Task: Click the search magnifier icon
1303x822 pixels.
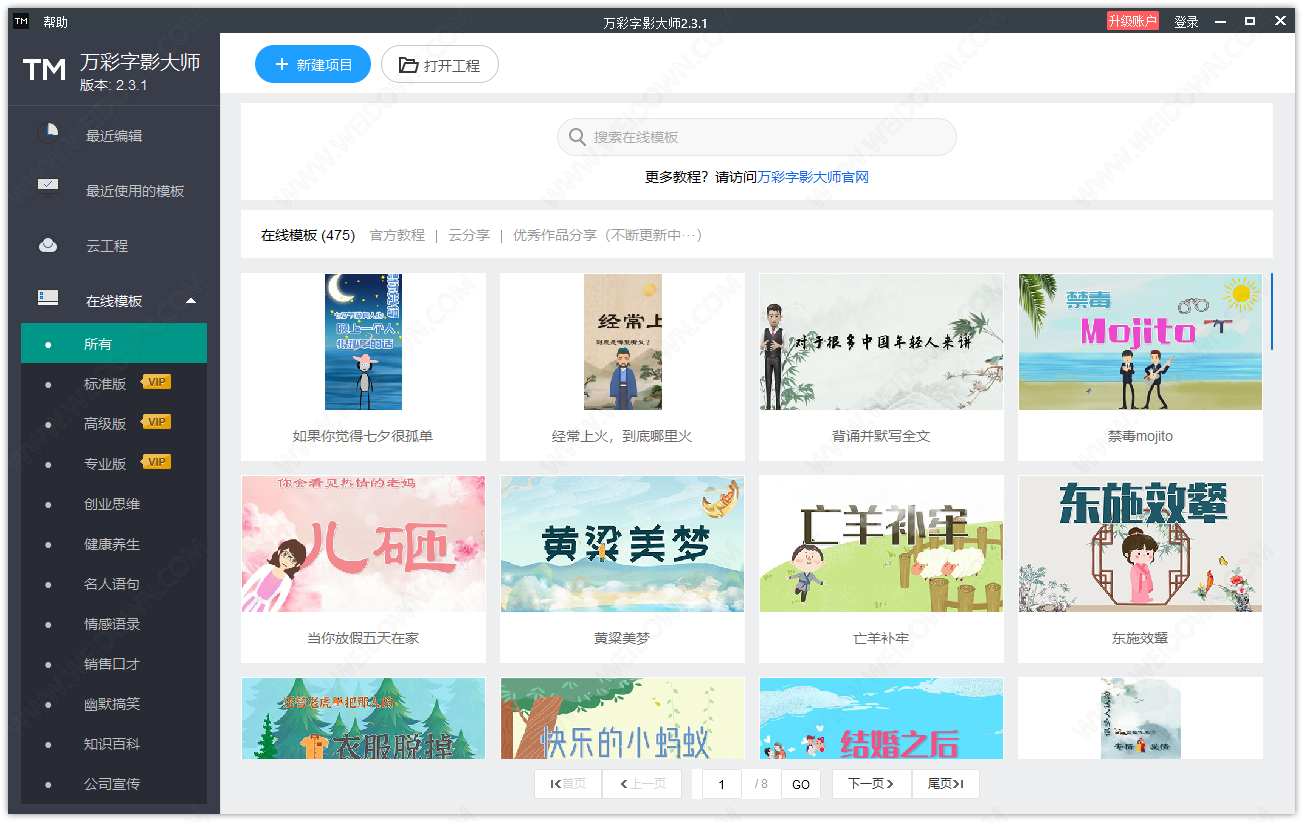Action: 577,137
